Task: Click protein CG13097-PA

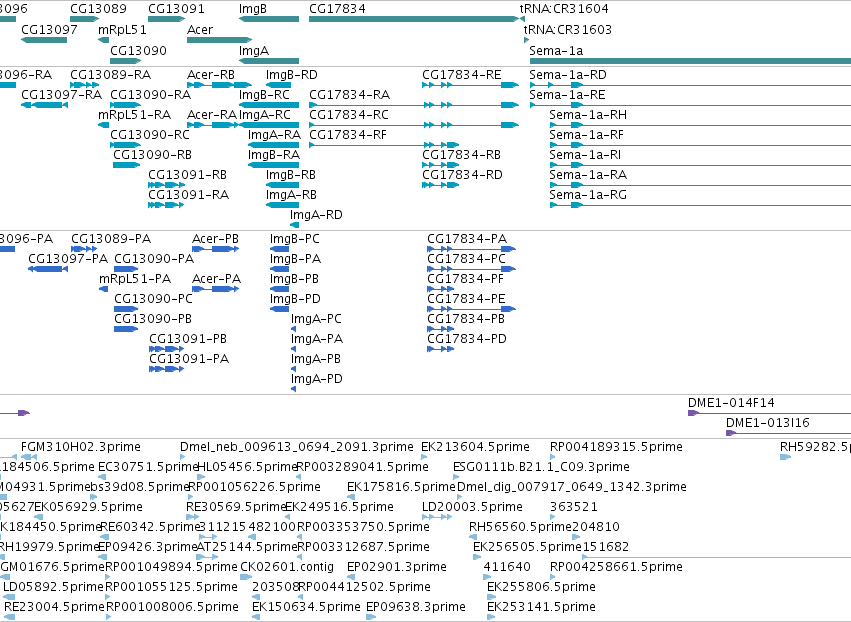Action: [68, 259]
